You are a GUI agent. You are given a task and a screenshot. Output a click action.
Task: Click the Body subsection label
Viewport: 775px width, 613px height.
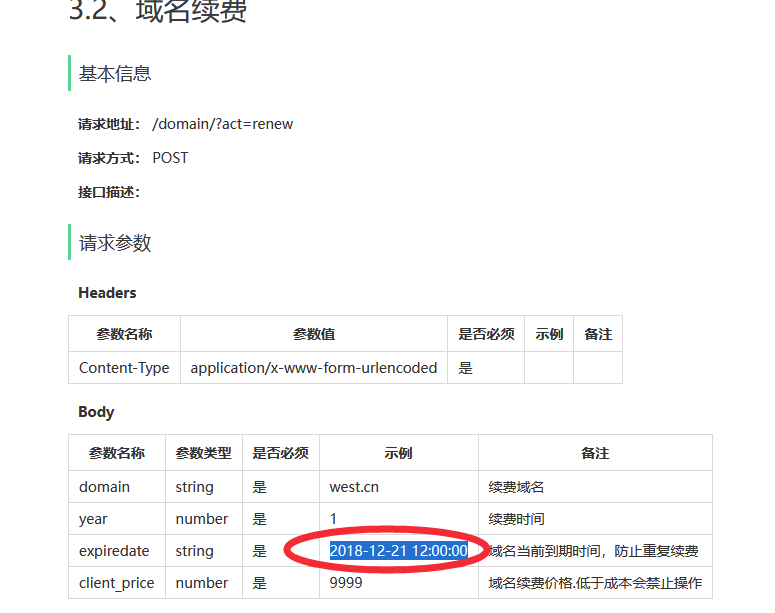[x=96, y=412]
